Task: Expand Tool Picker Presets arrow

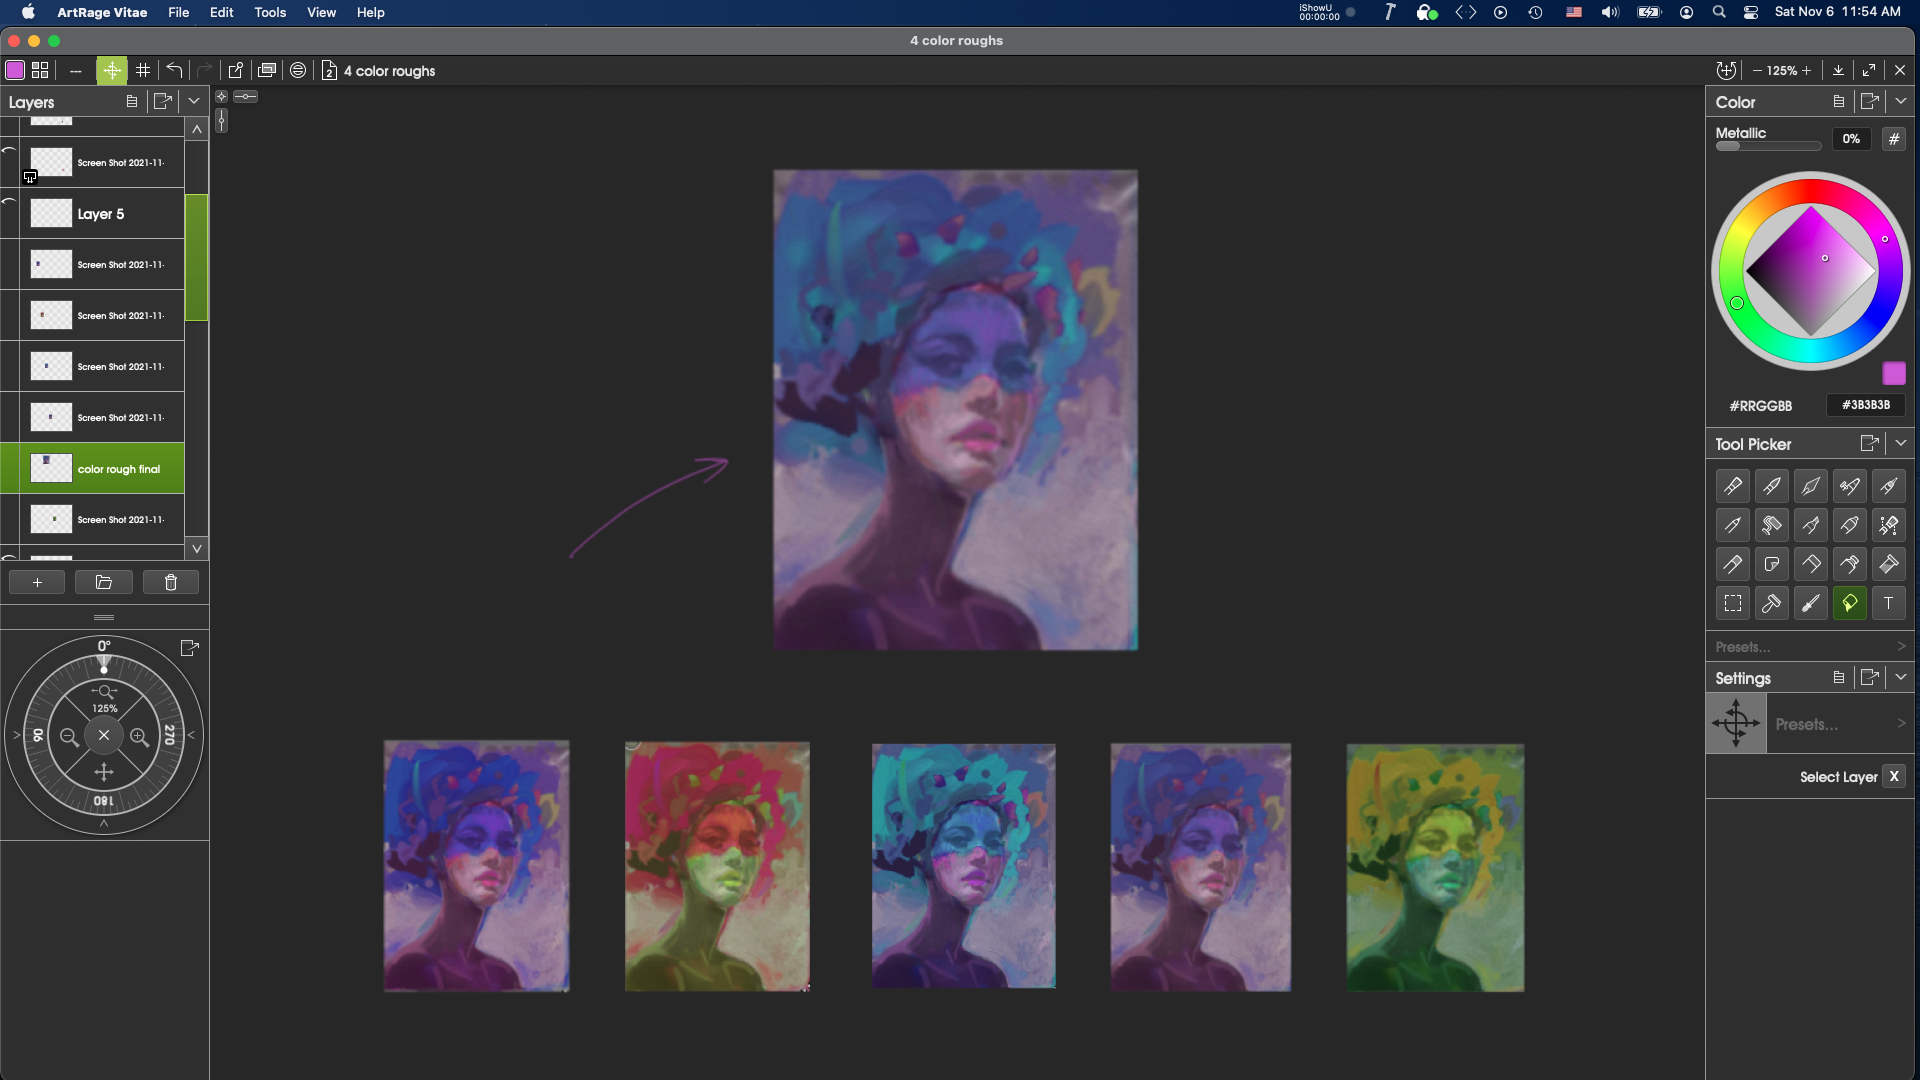Action: (1901, 647)
